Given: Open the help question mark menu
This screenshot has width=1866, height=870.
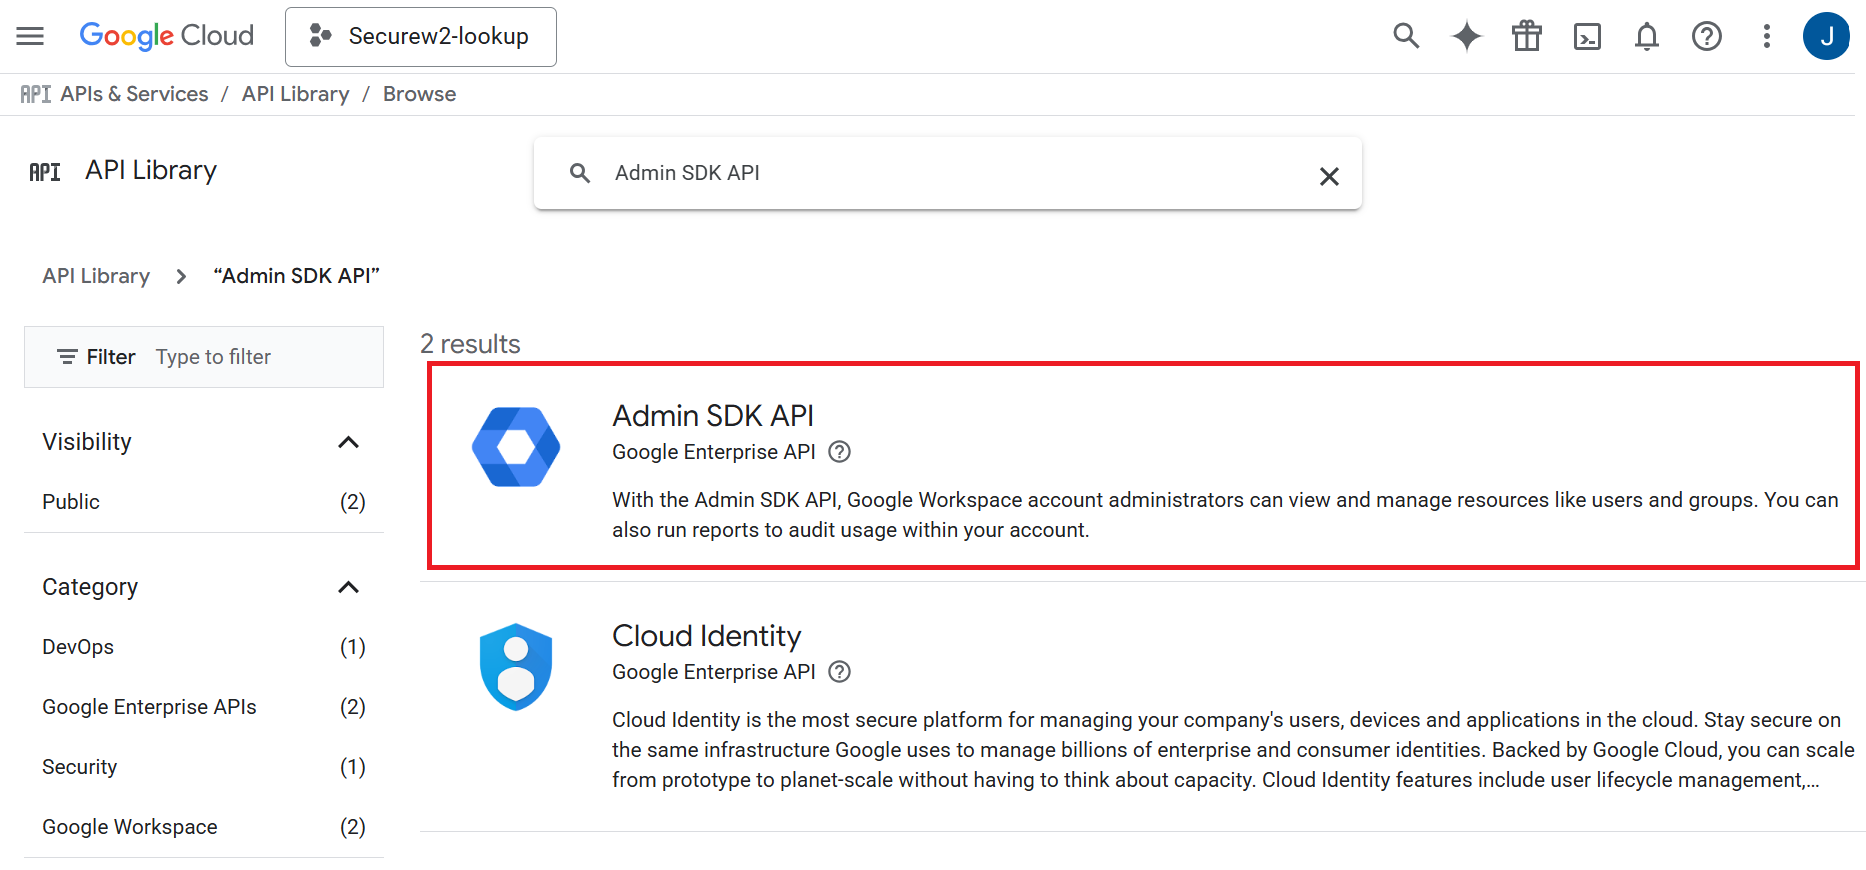Looking at the screenshot, I should point(1706,37).
